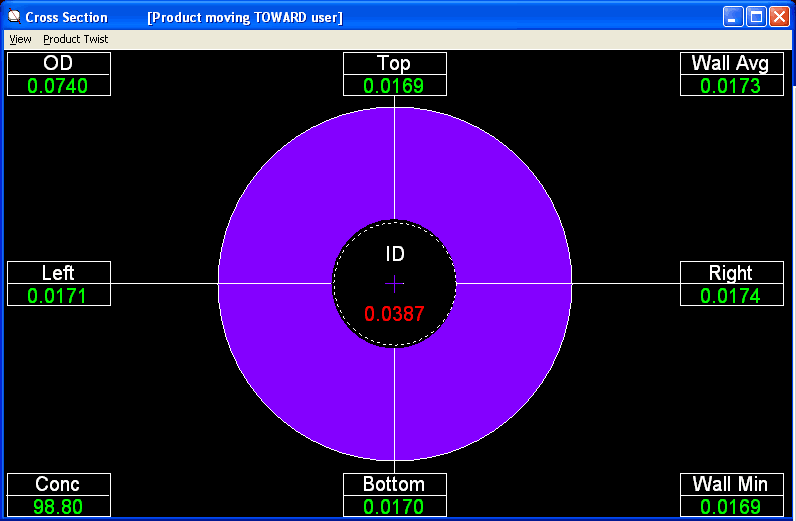Click the Wall Avg value 0.0173
This screenshot has height=521, width=796.
pos(730,86)
